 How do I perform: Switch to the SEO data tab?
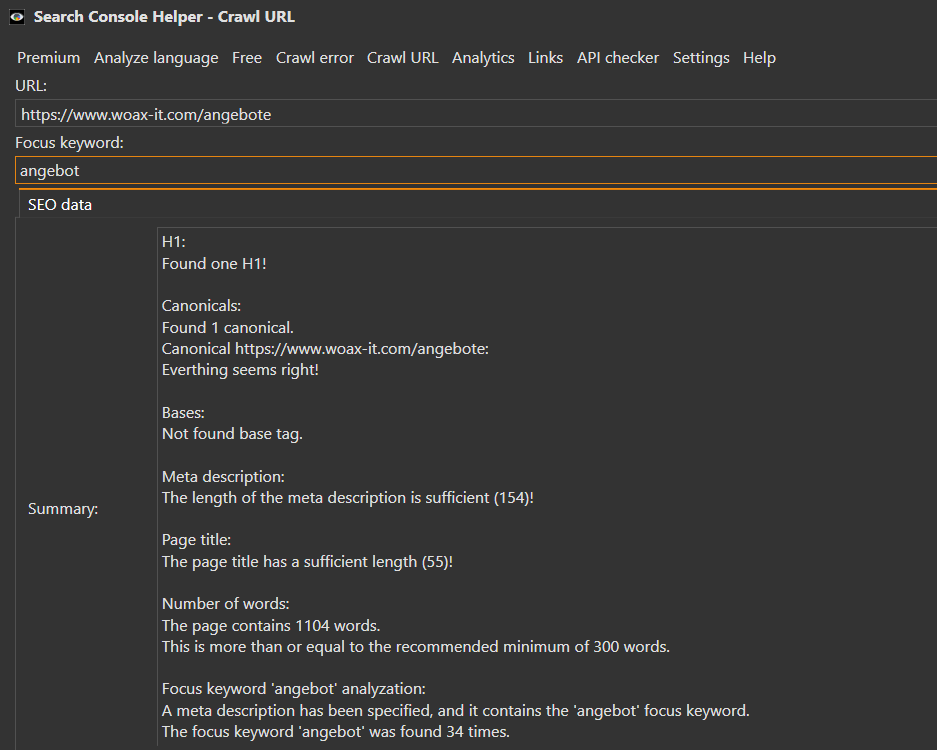pyautogui.click(x=60, y=204)
